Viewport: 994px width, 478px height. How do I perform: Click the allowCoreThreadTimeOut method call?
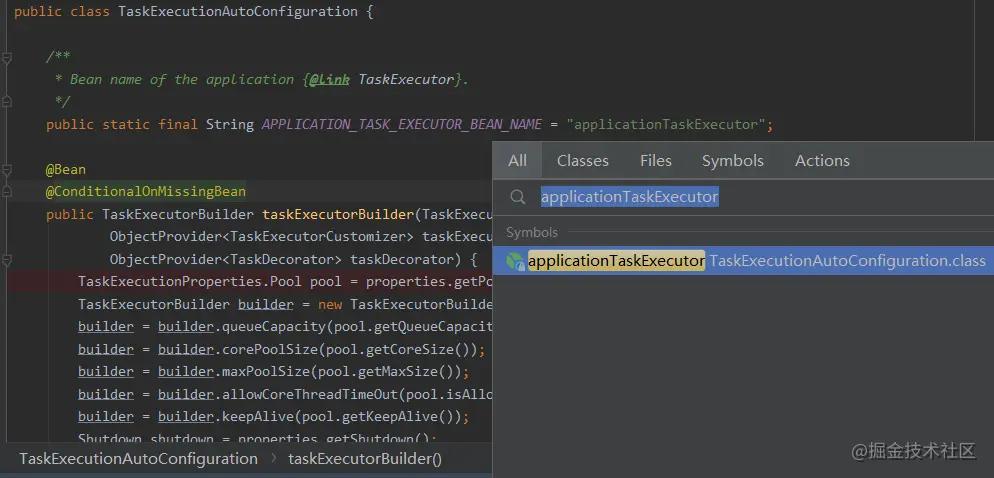pos(310,394)
